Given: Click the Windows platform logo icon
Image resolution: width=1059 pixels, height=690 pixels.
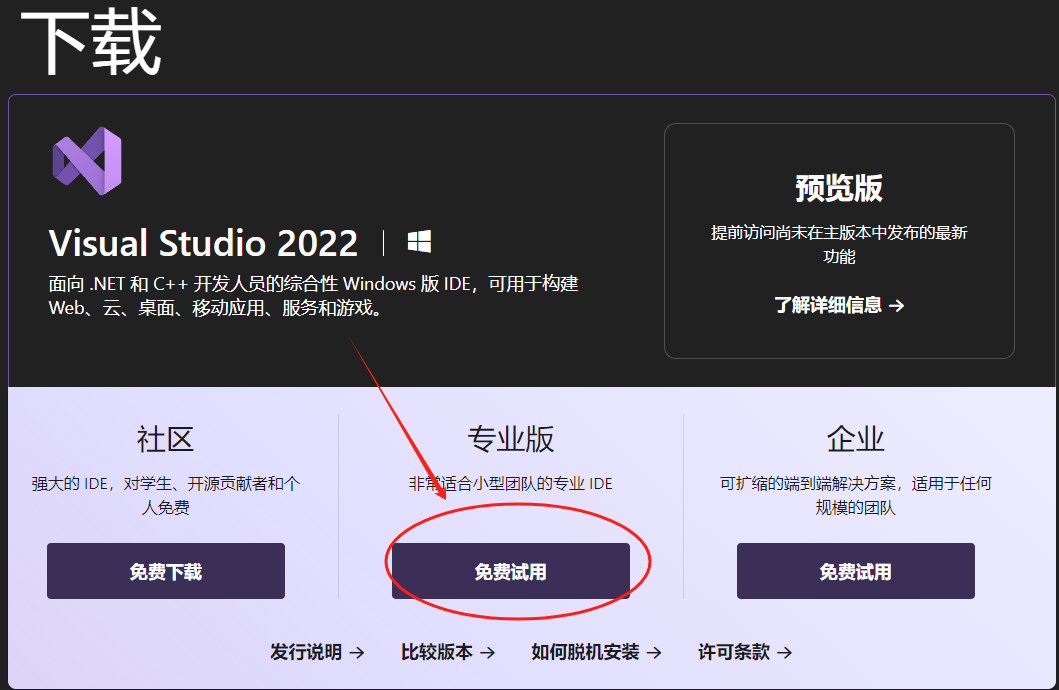Looking at the screenshot, I should coord(419,241).
